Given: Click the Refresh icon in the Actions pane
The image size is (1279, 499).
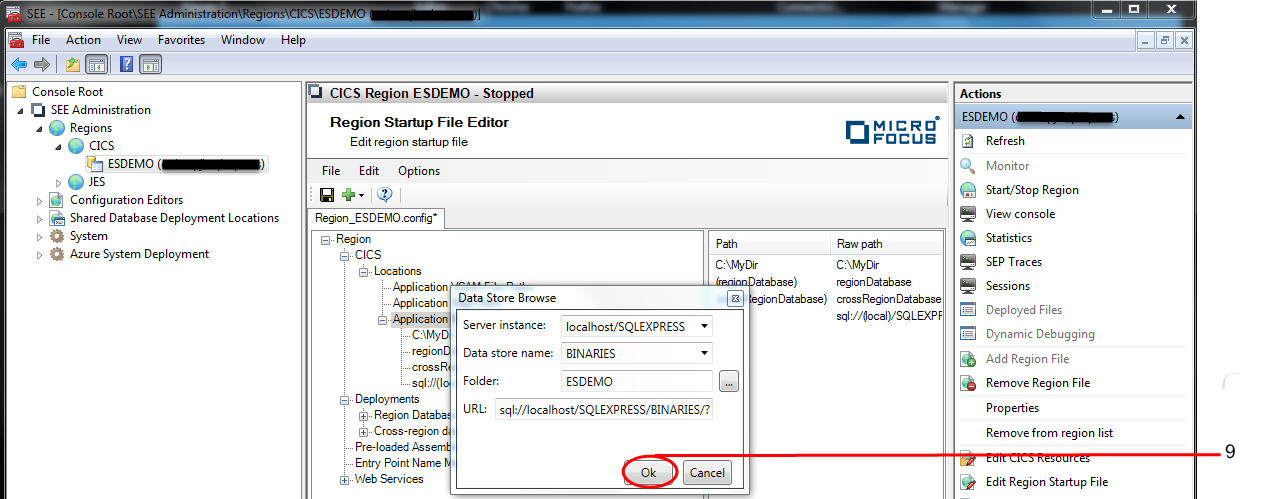Looking at the screenshot, I should pos(968,142).
